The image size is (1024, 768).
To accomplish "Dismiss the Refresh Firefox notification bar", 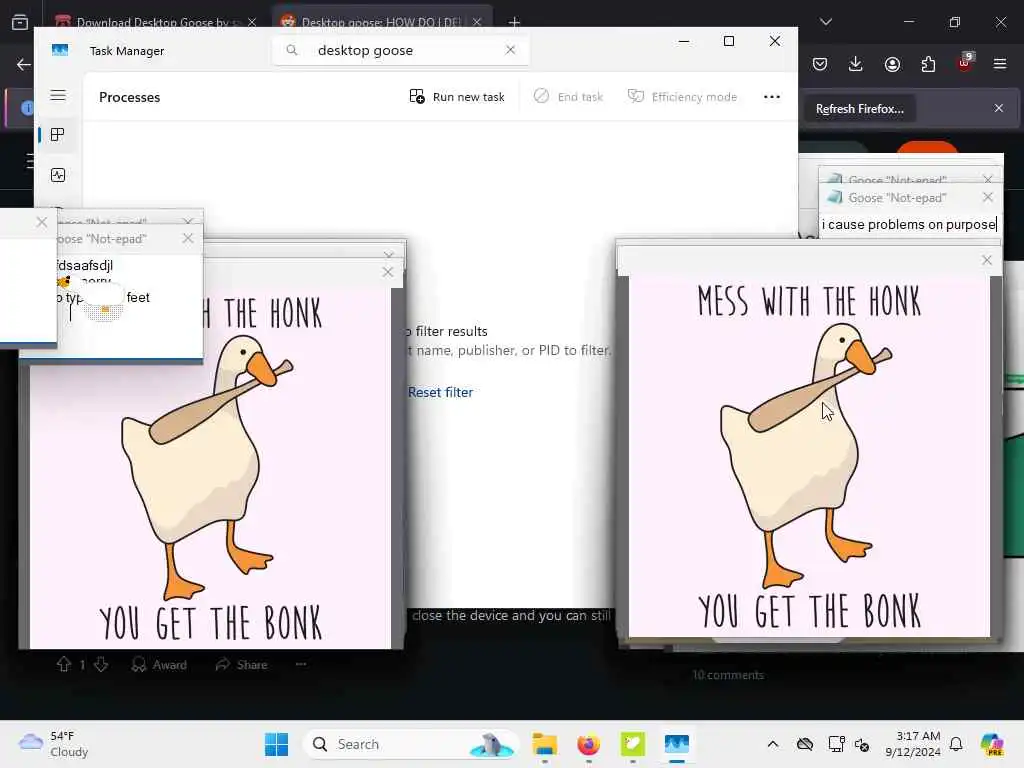I will tap(999, 108).
